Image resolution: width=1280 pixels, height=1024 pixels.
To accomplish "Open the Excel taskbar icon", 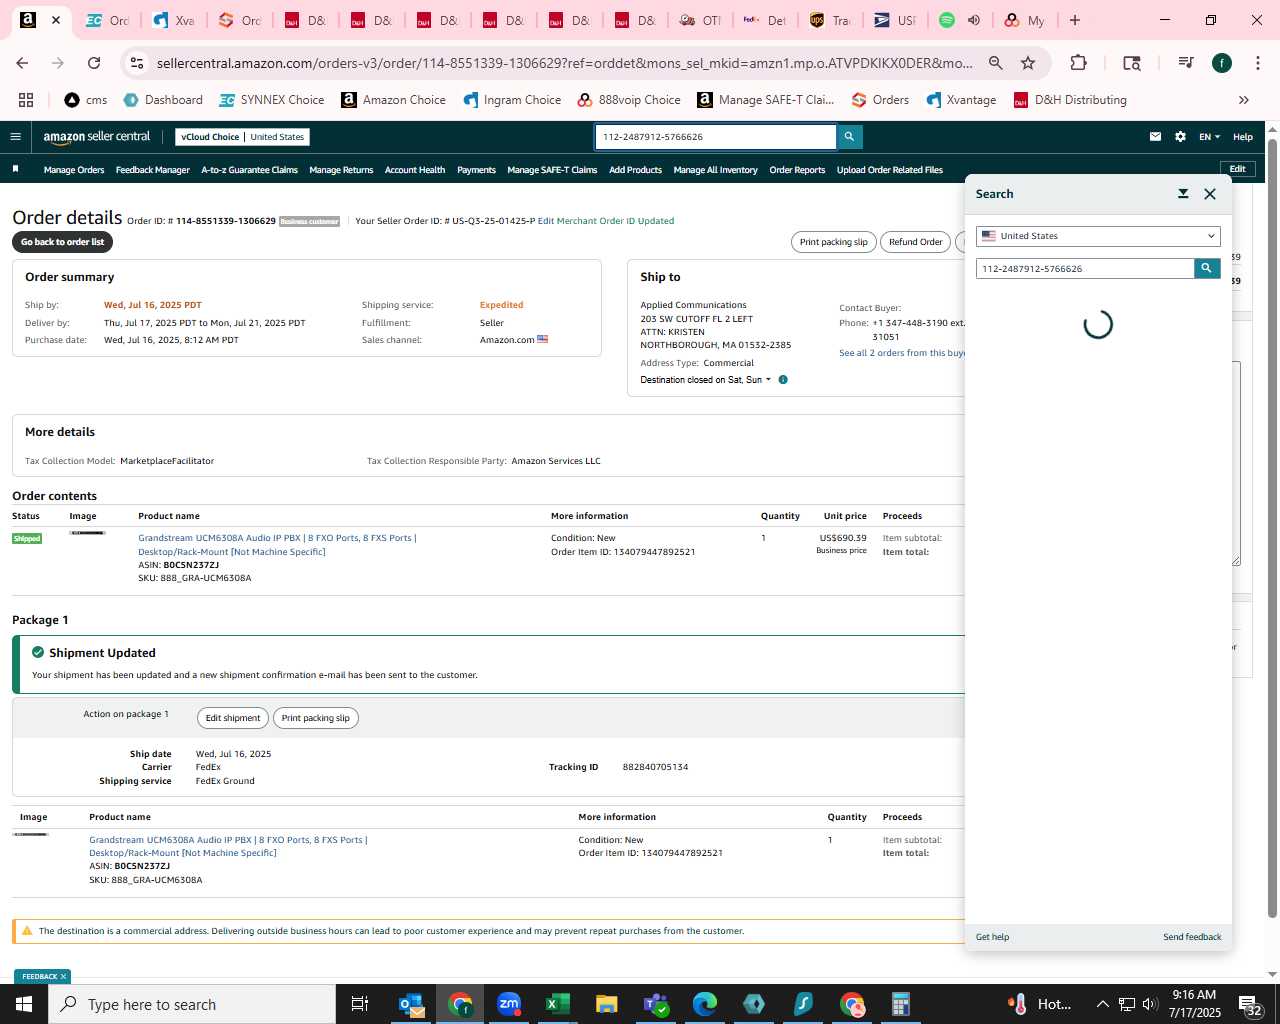I will click(557, 1004).
